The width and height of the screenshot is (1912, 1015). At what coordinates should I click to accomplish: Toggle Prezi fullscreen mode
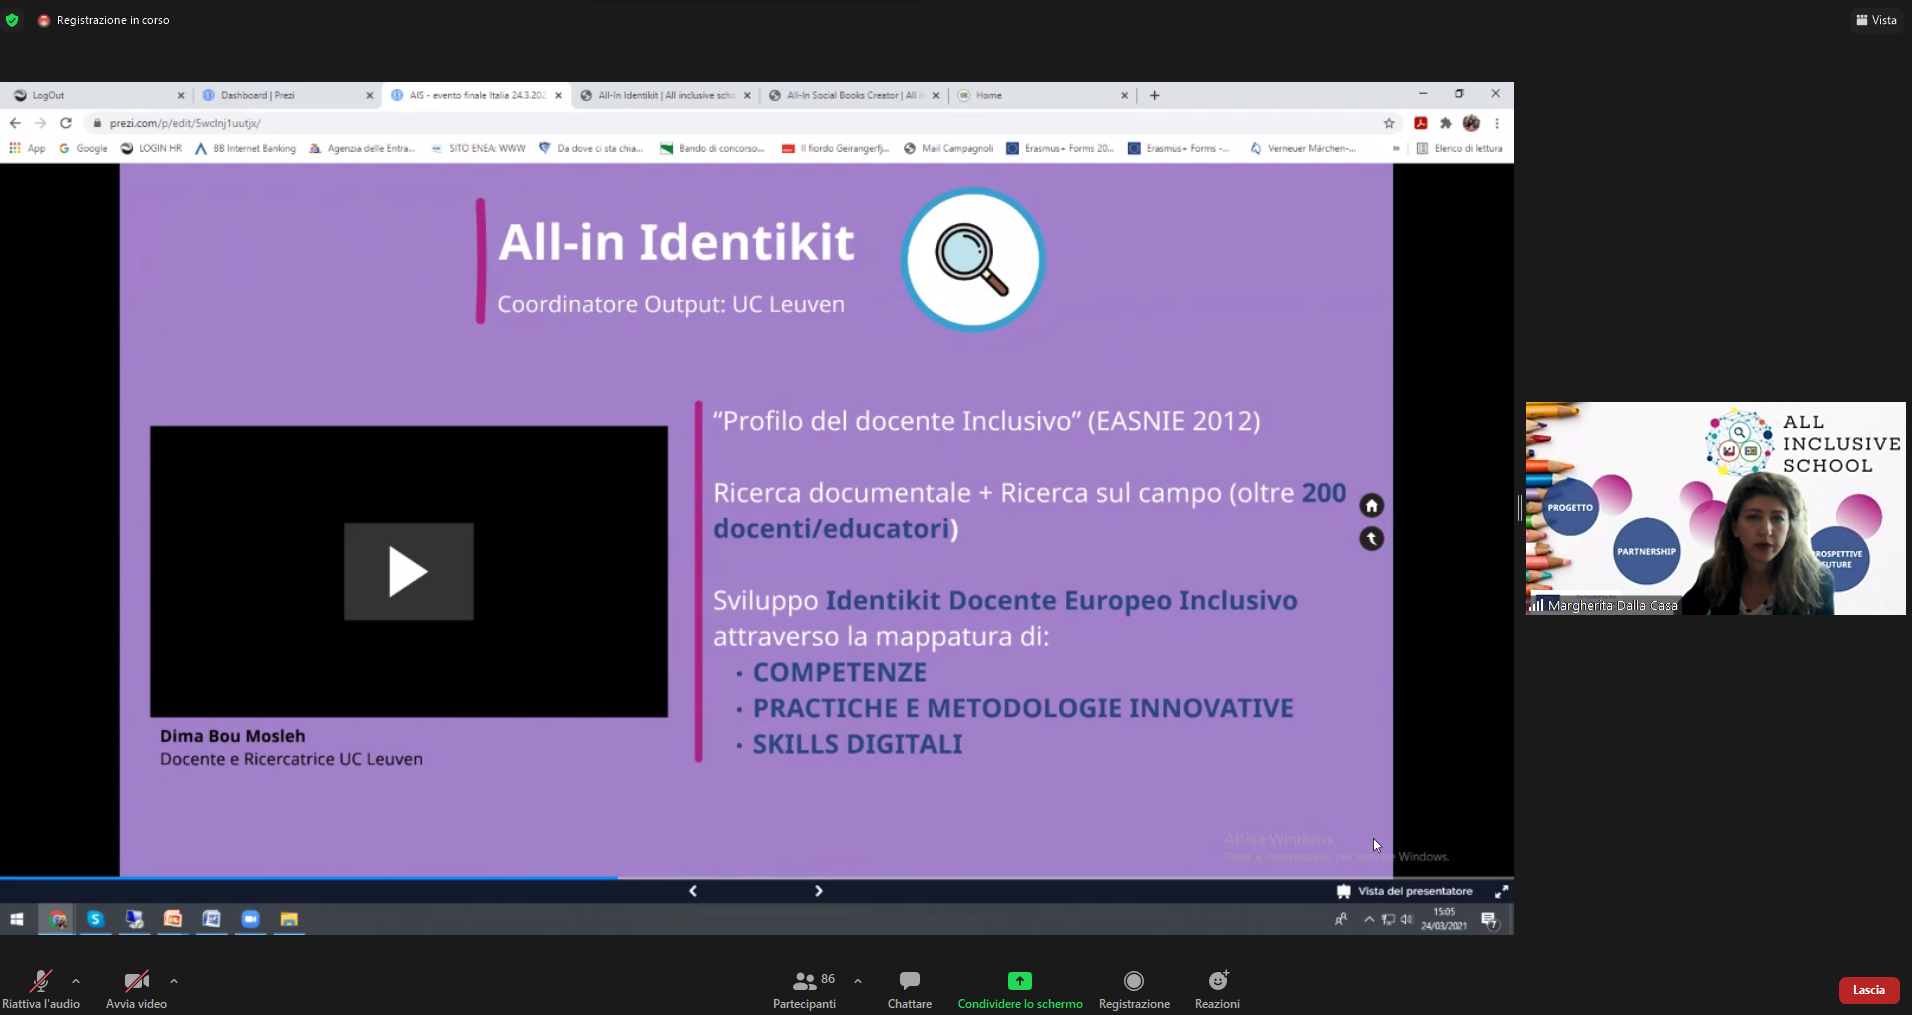pyautogui.click(x=1501, y=891)
